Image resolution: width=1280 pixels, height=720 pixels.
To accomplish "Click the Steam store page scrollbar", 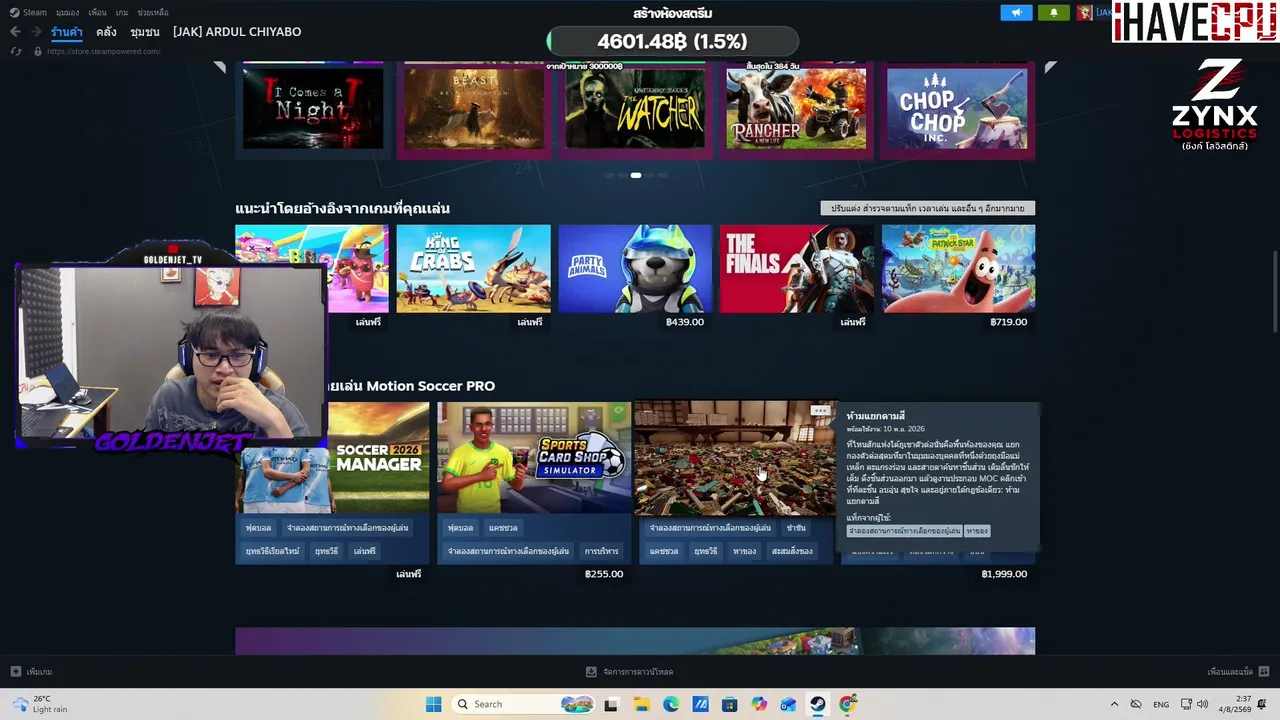I will tap(1275, 290).
